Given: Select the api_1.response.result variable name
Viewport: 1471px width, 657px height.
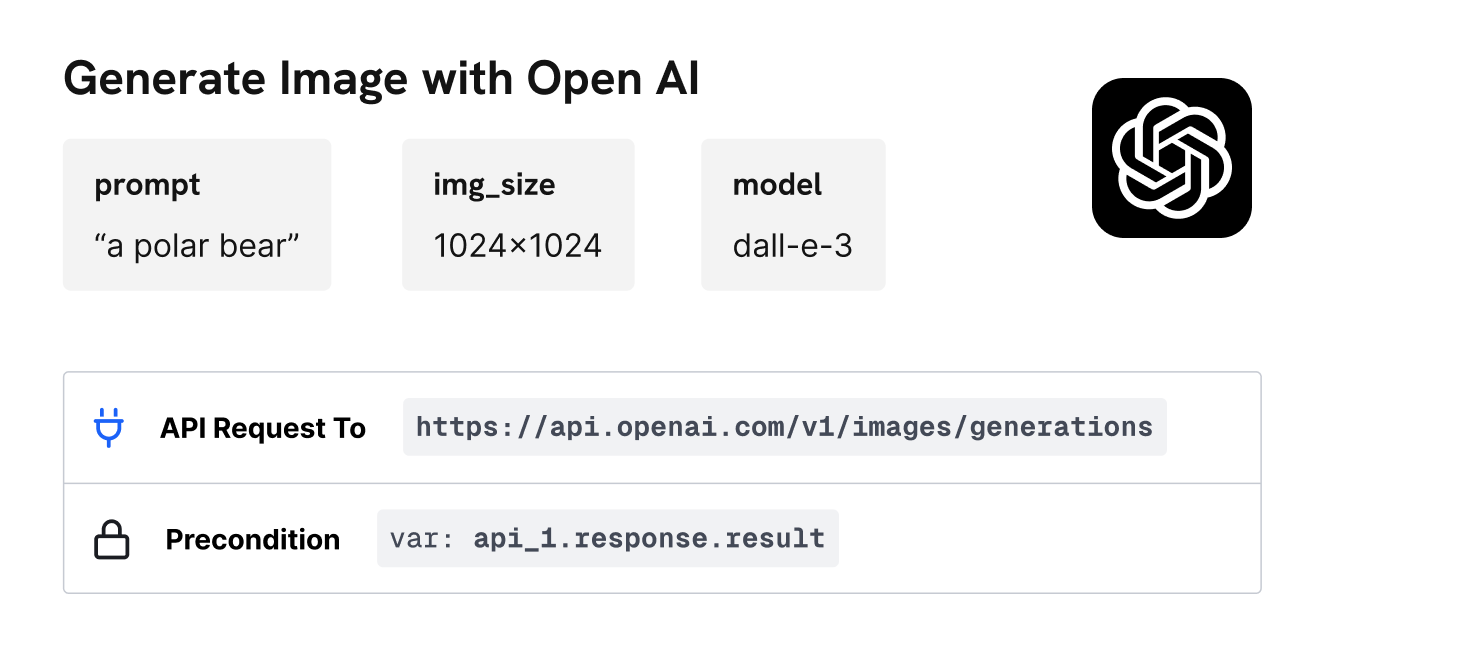Looking at the screenshot, I should (x=649, y=539).
